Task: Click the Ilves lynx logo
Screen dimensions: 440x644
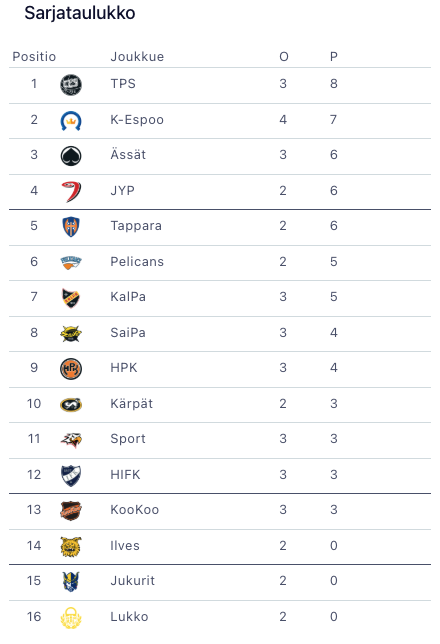Action: (71, 547)
